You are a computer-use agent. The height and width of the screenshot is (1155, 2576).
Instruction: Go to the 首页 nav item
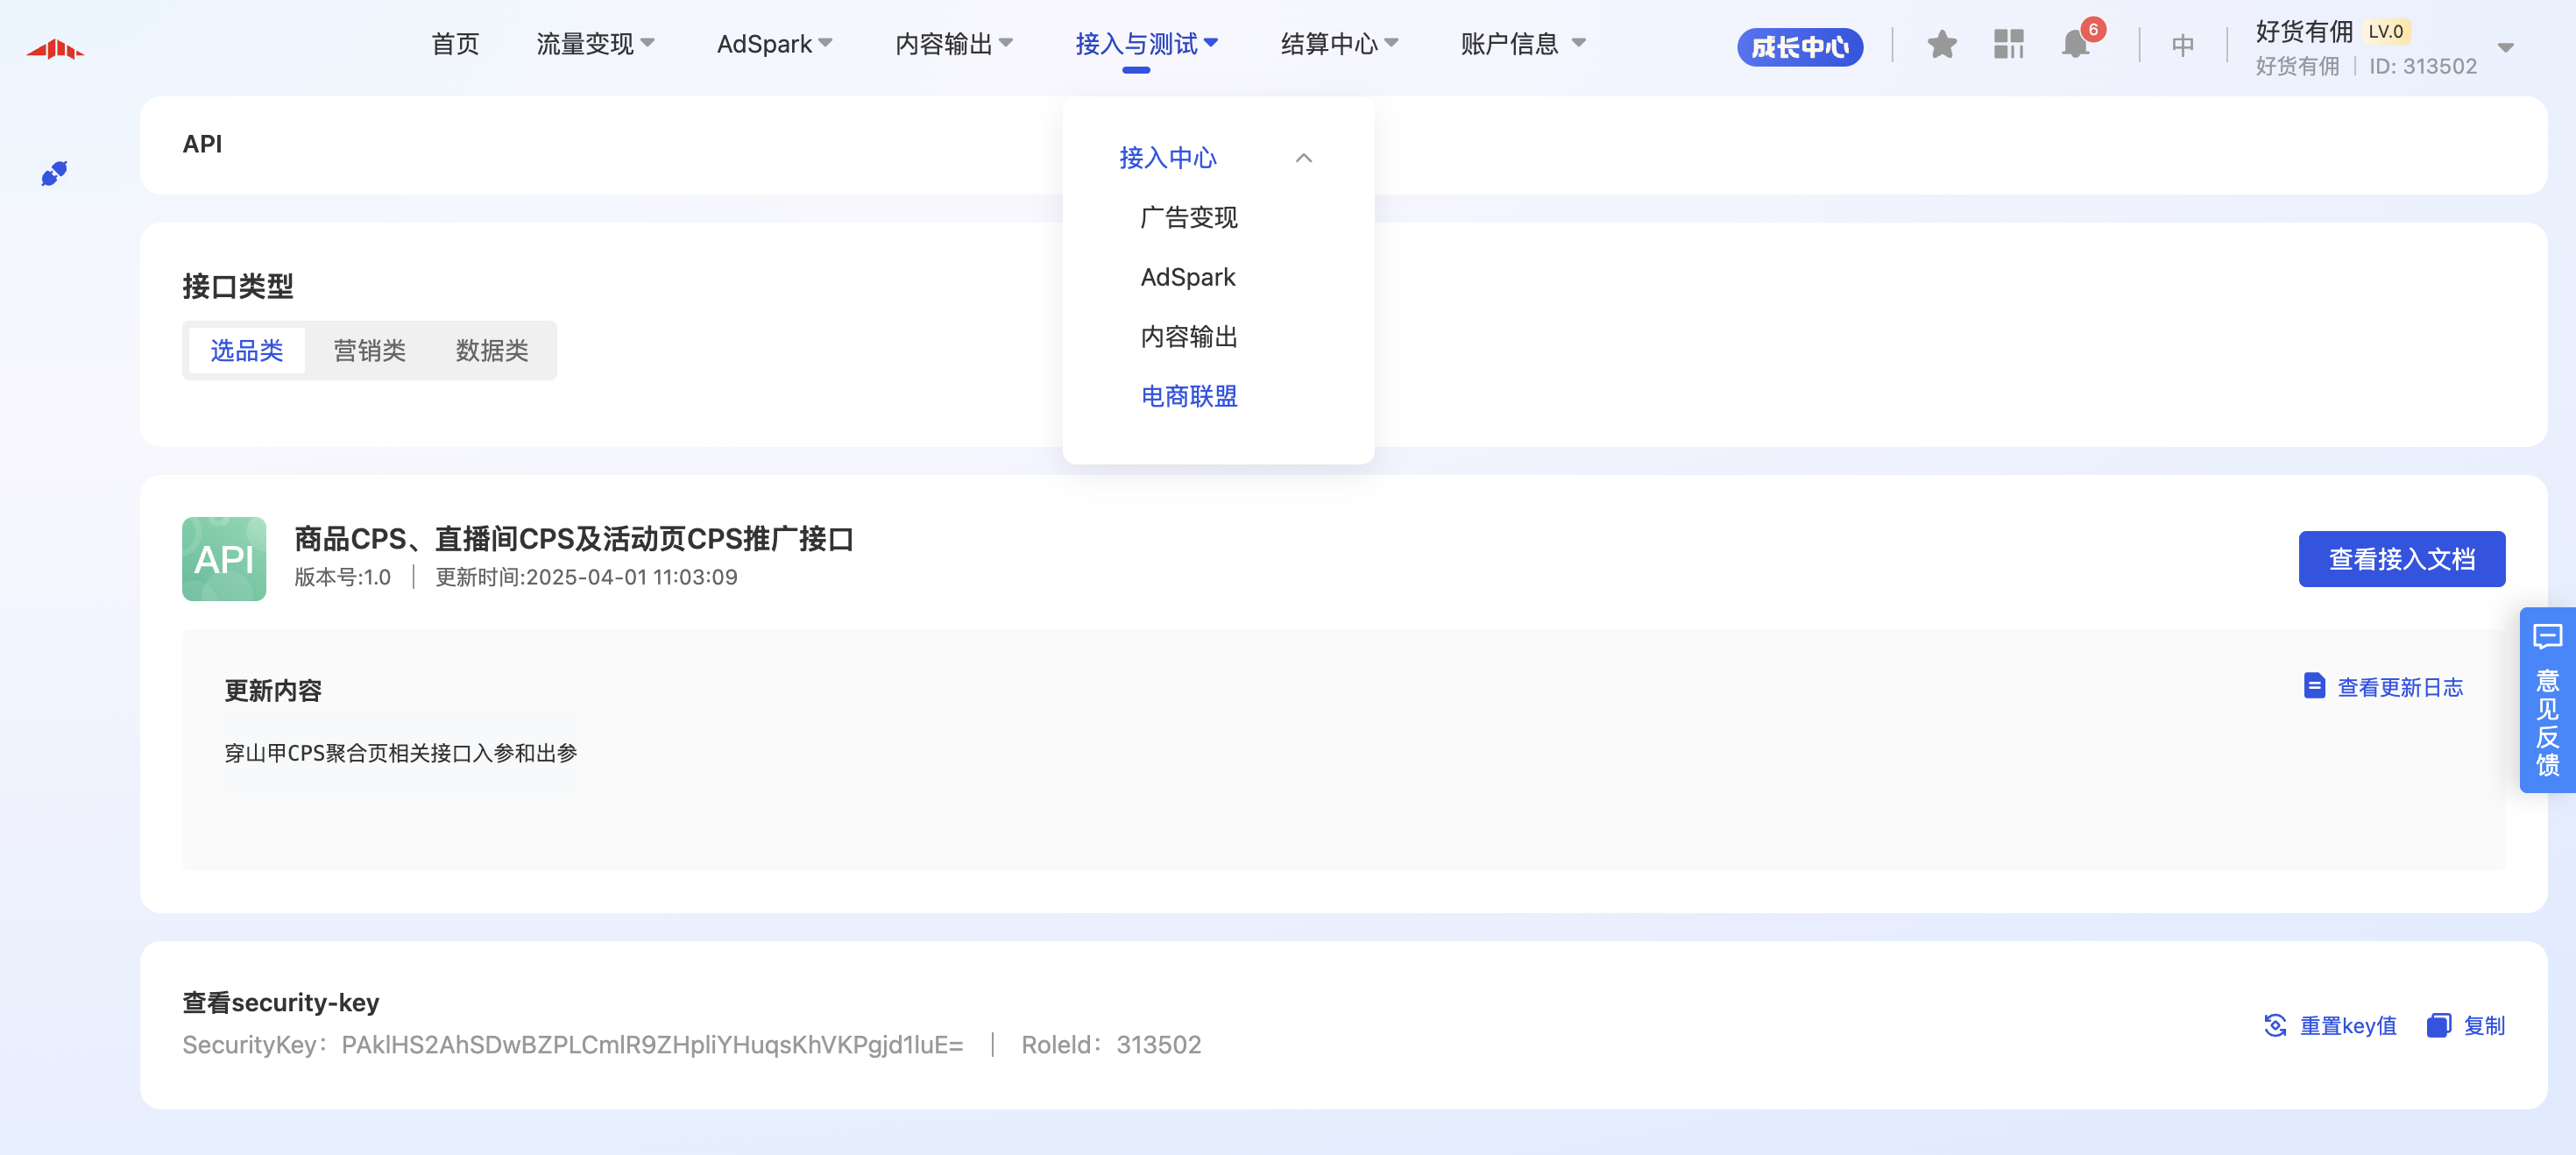click(x=455, y=44)
